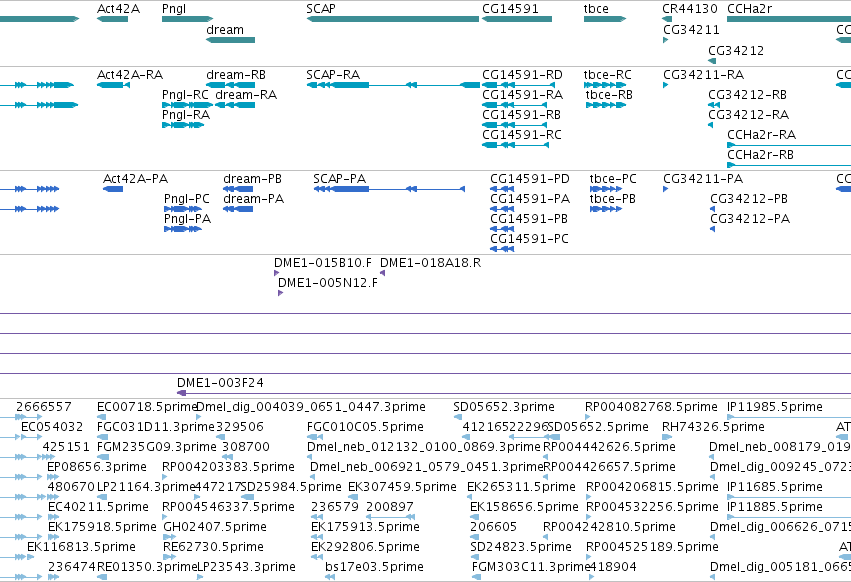Select the SD05652.3prime EST
The width and height of the screenshot is (851, 582).
(x=458, y=417)
